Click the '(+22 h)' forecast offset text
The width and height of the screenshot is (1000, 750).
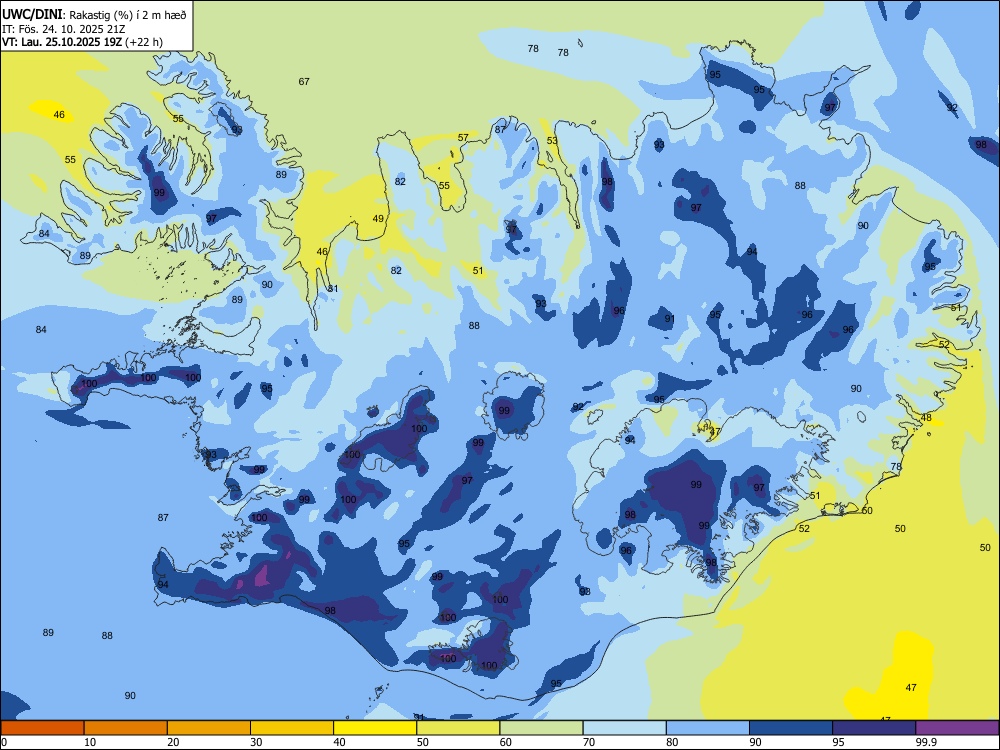click(x=144, y=42)
